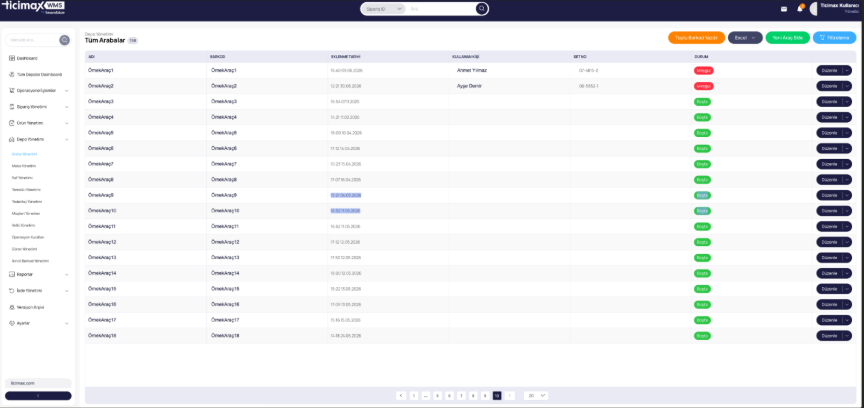Click the DURUM column header
The image size is (864, 408).
pos(700,56)
